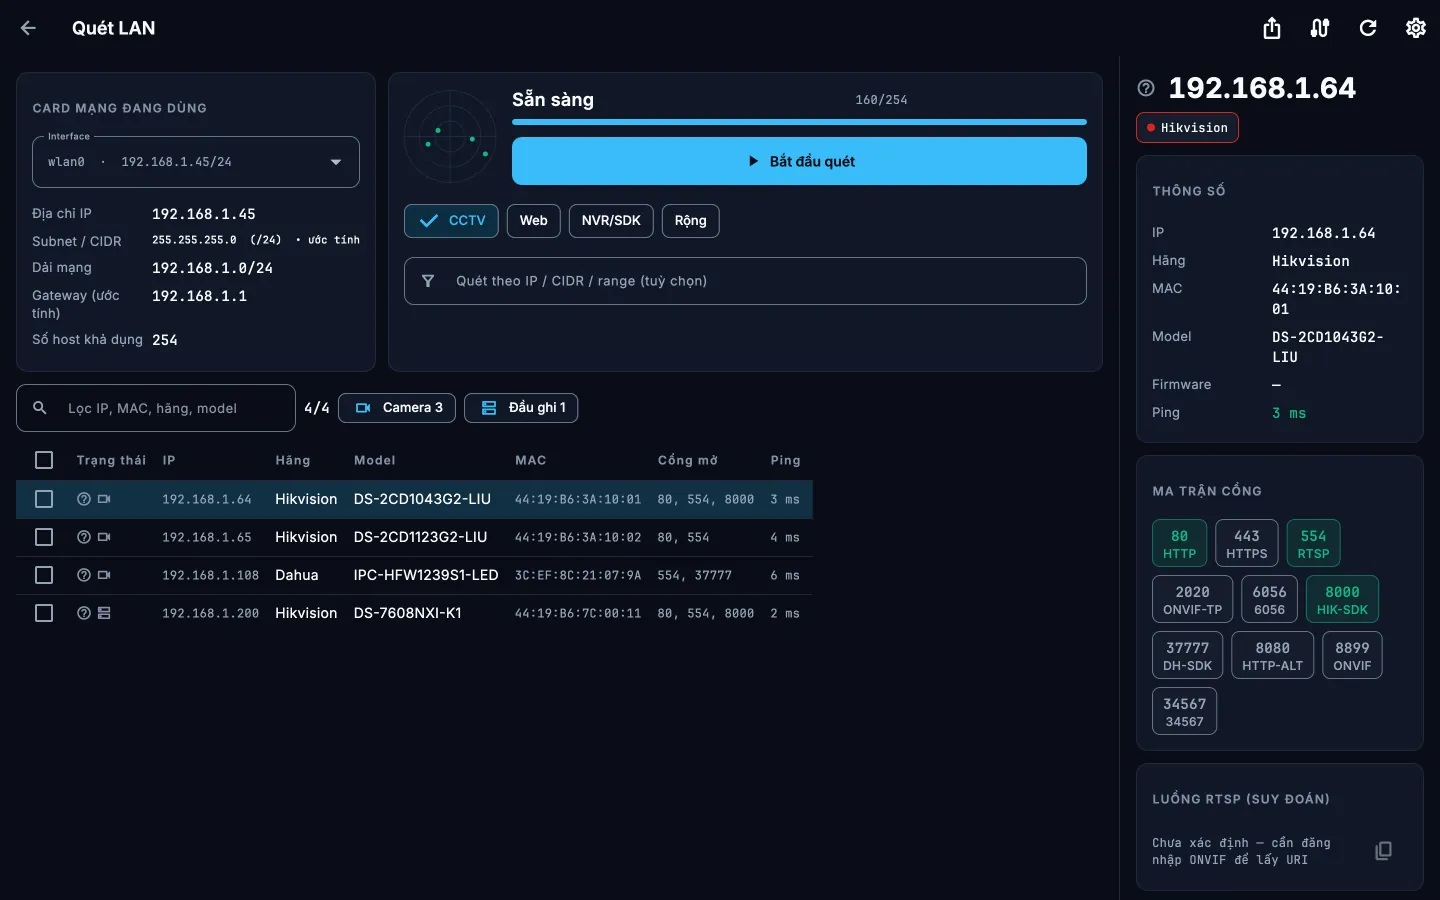Click the camera icon in 192.168.1.65 row
Image resolution: width=1440 pixels, height=900 pixels.
pyautogui.click(x=104, y=537)
